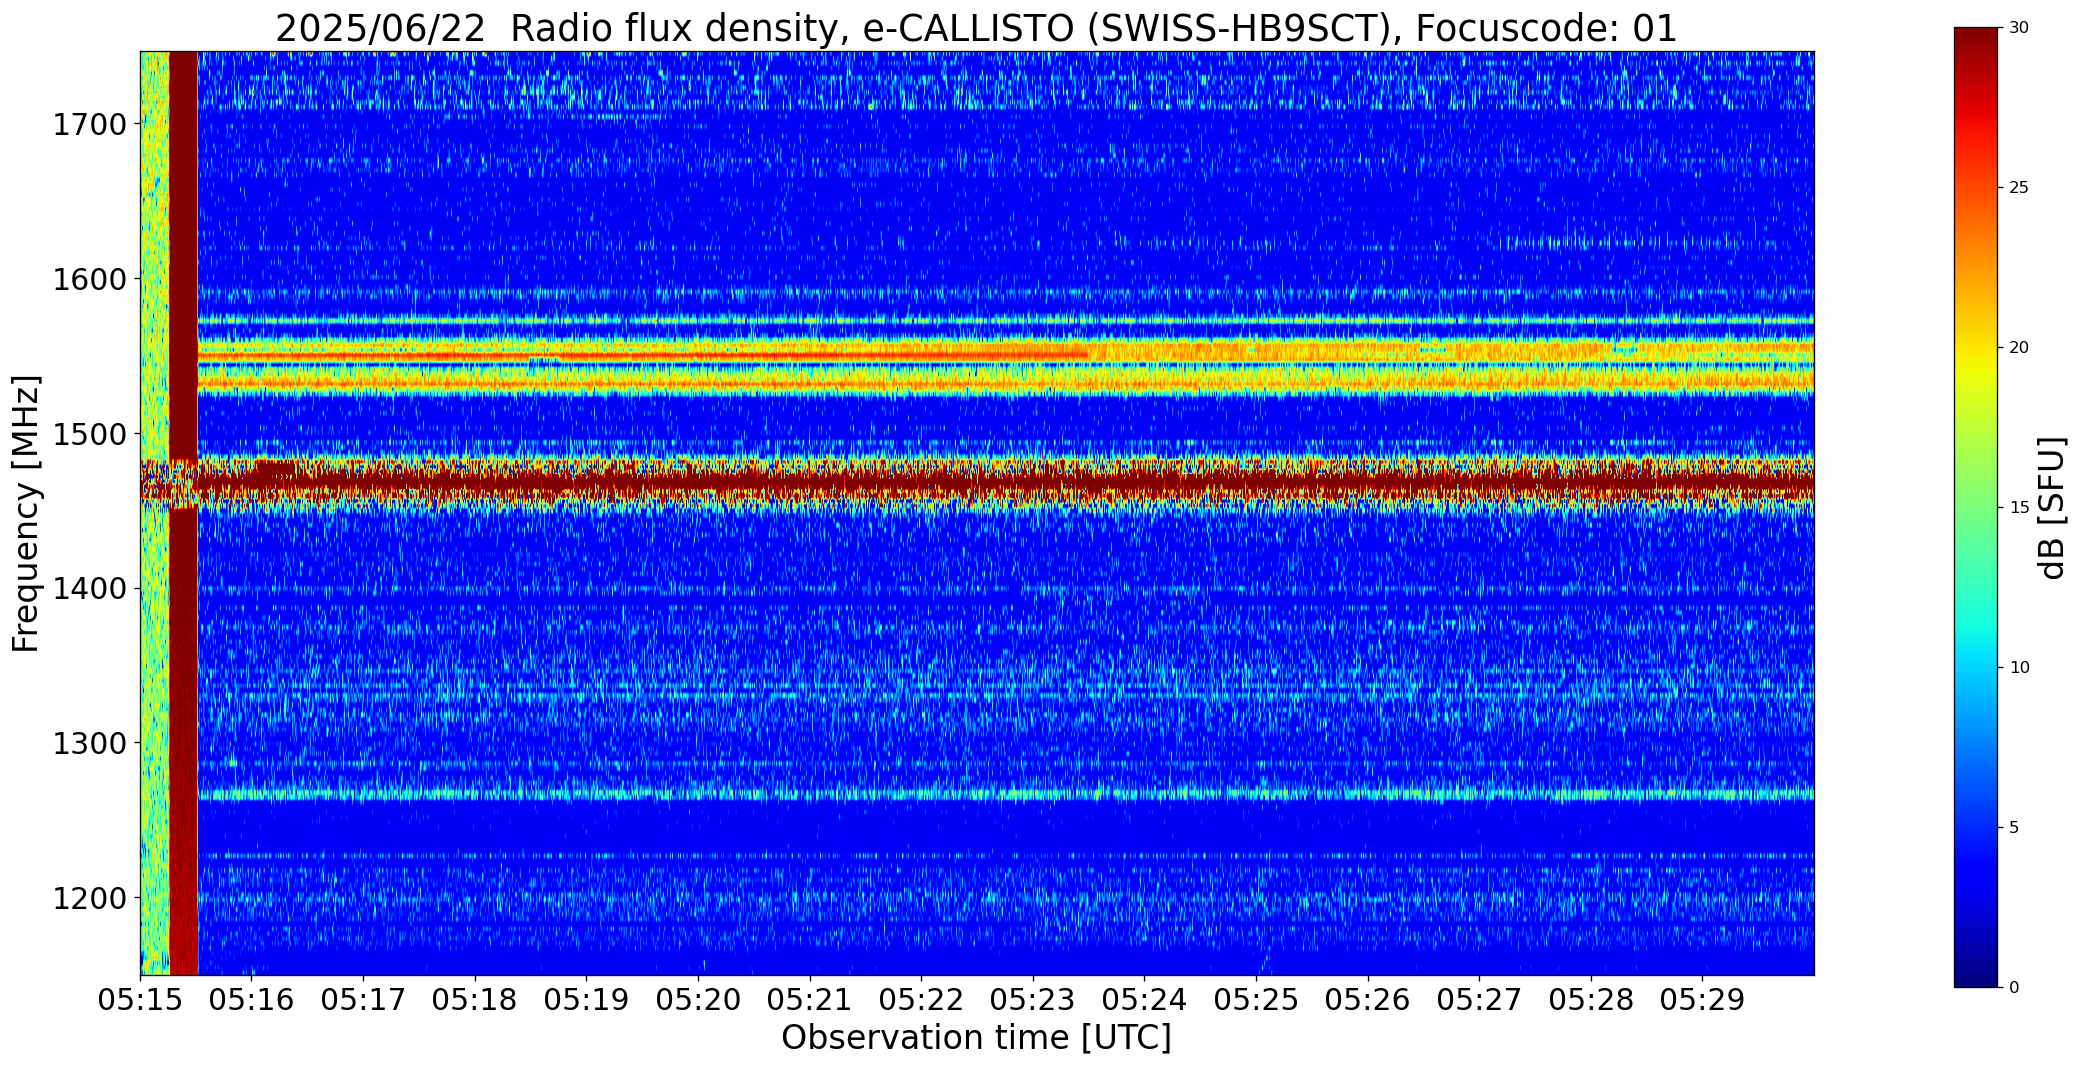This screenshot has width=2082, height=1067.
Task: Click the Frequency [MHz] axis label
Action: [26, 513]
